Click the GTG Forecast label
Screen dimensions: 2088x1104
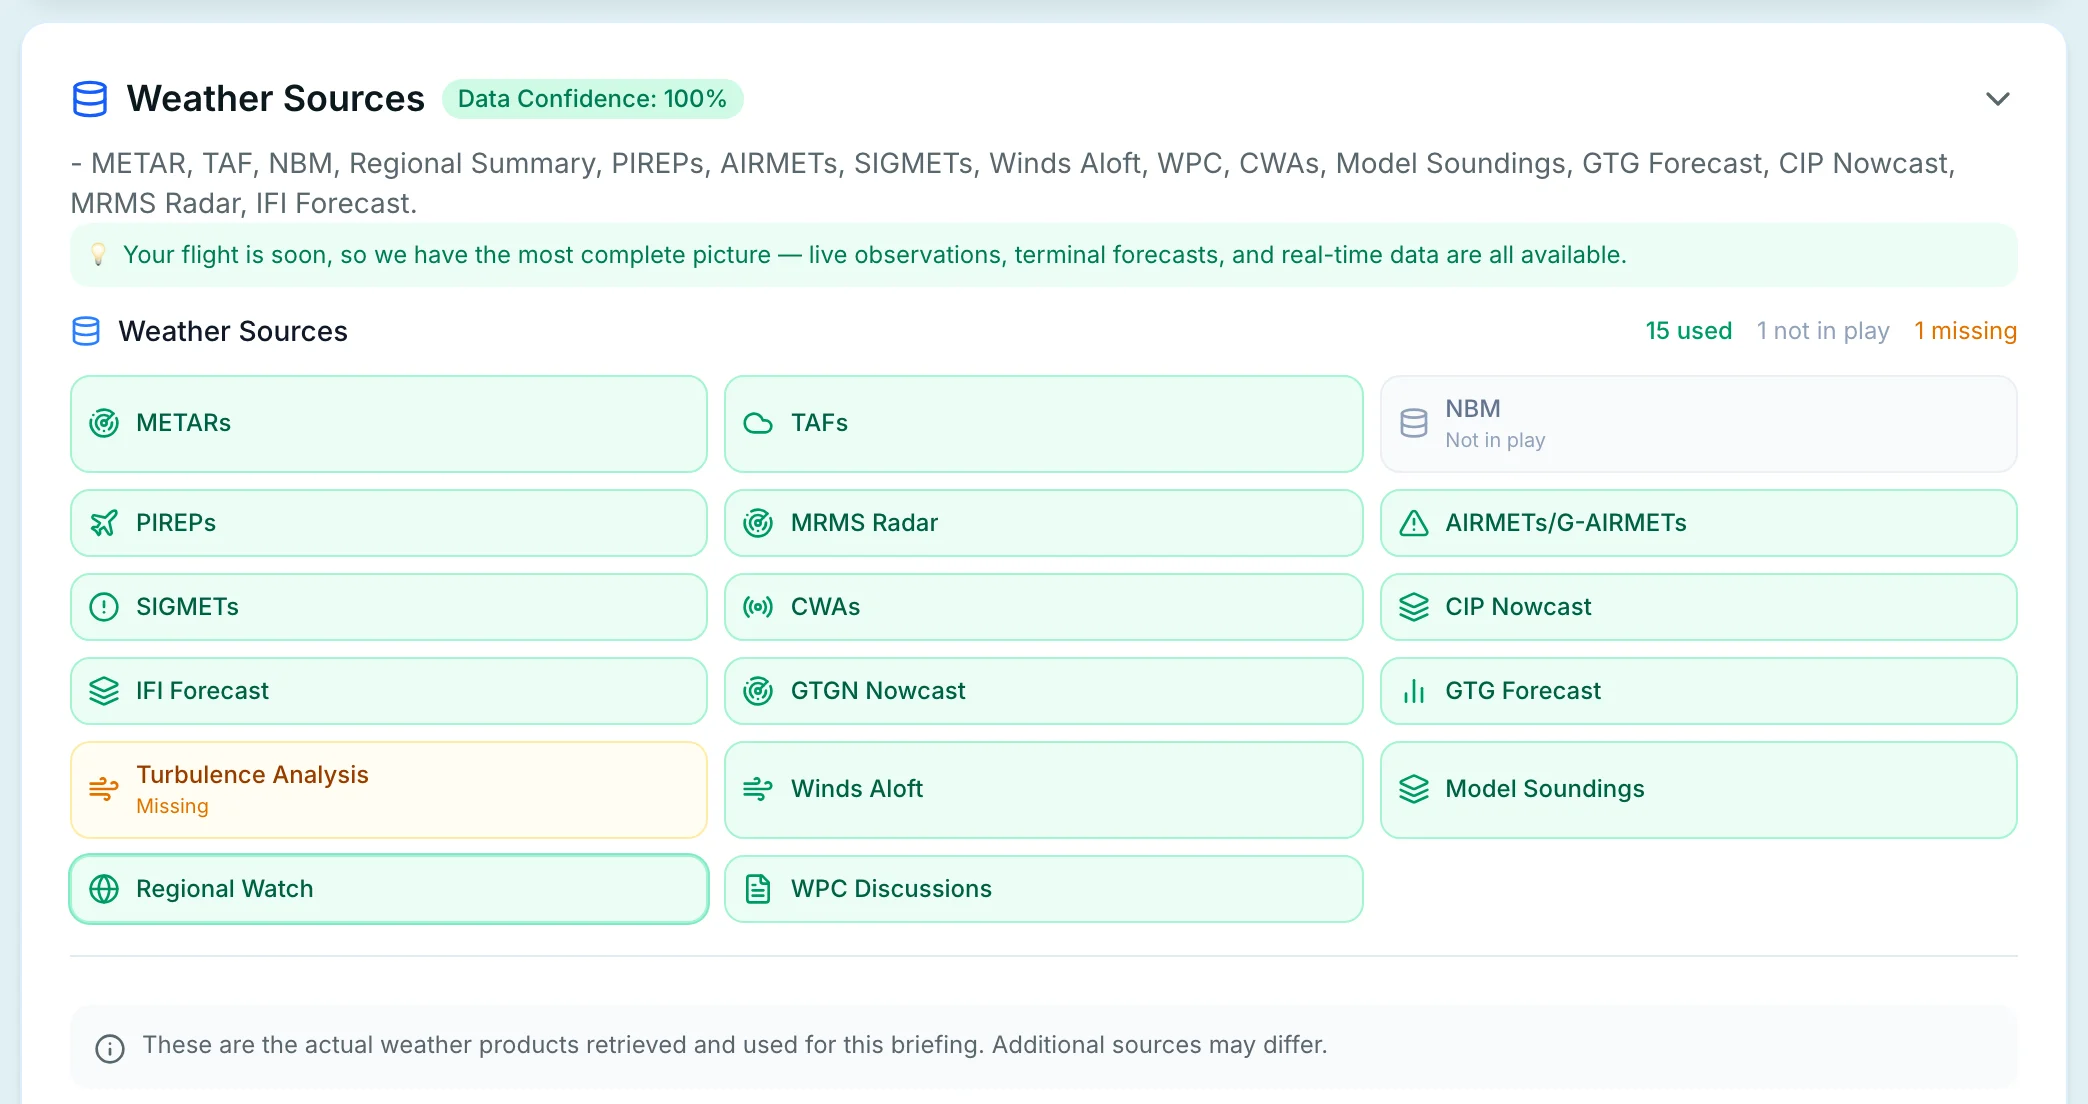pos(1522,691)
